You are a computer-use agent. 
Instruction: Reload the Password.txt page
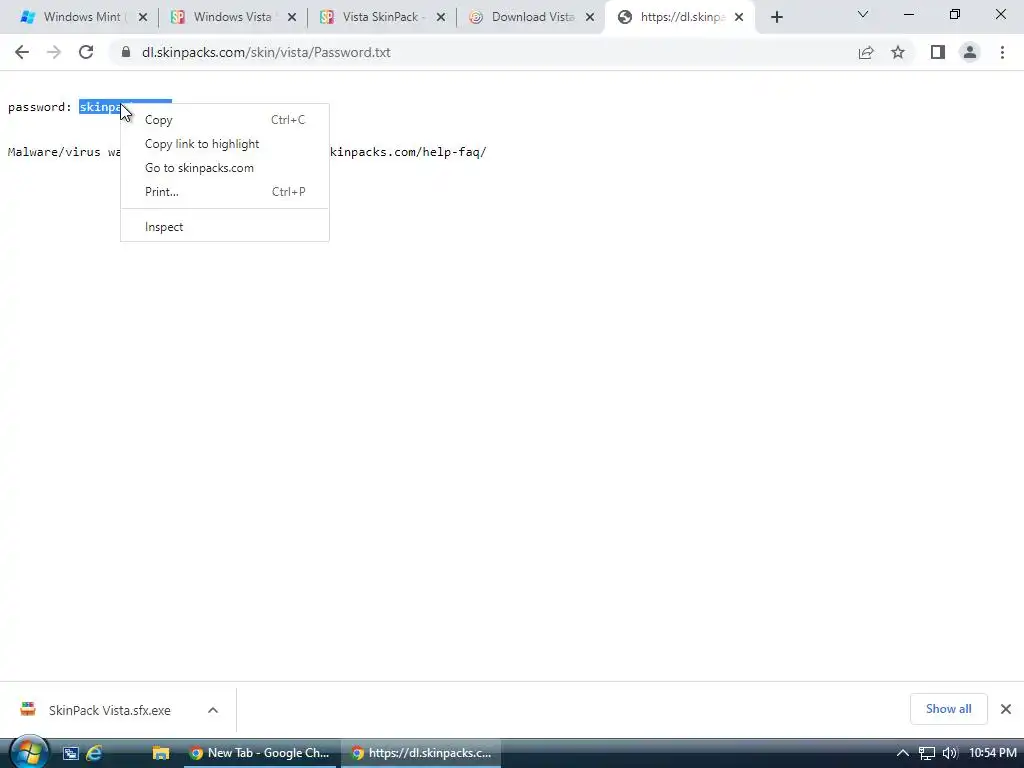[x=86, y=52]
